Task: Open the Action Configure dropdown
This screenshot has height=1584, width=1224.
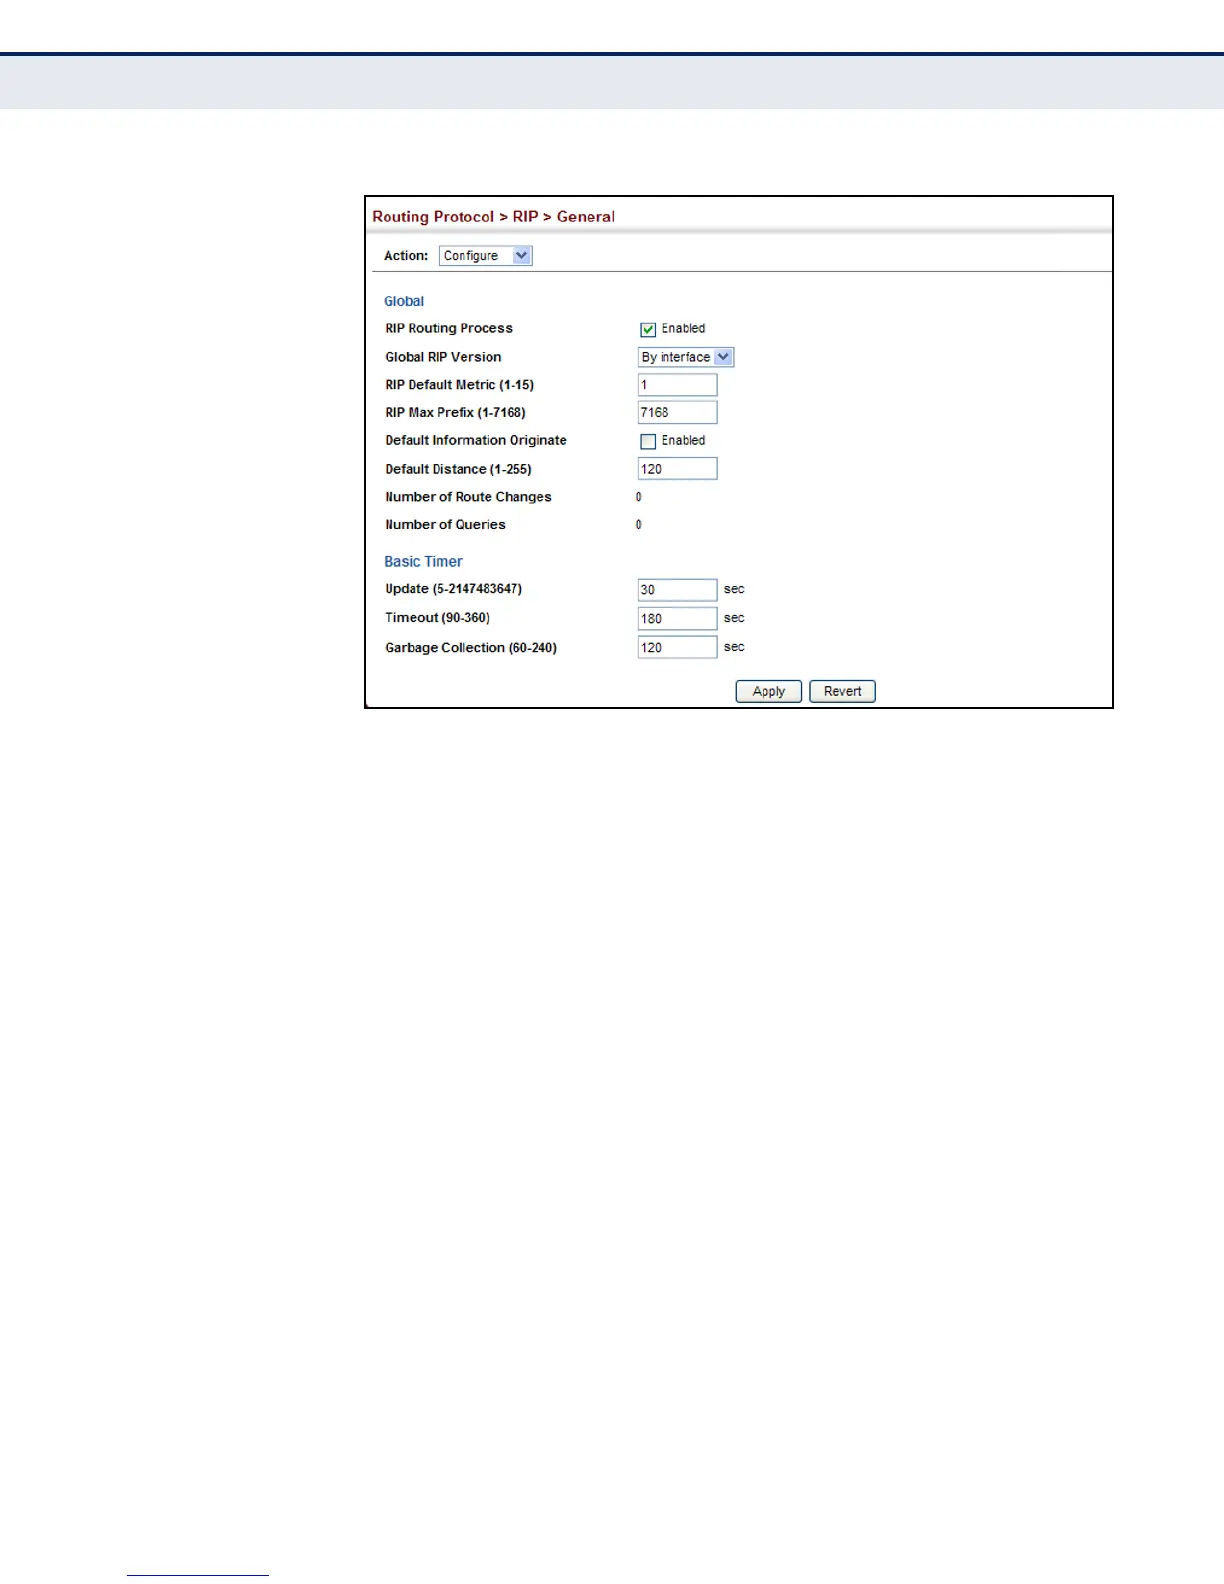Action: point(485,256)
